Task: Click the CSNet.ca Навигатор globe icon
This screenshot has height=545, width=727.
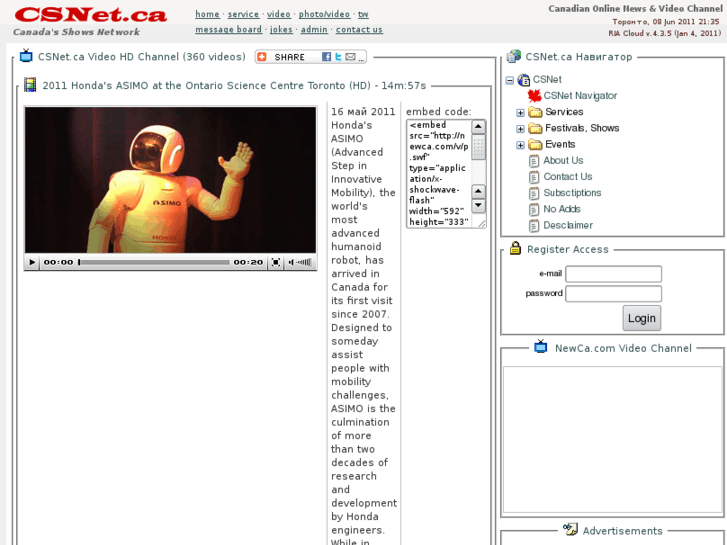Action: pos(514,56)
